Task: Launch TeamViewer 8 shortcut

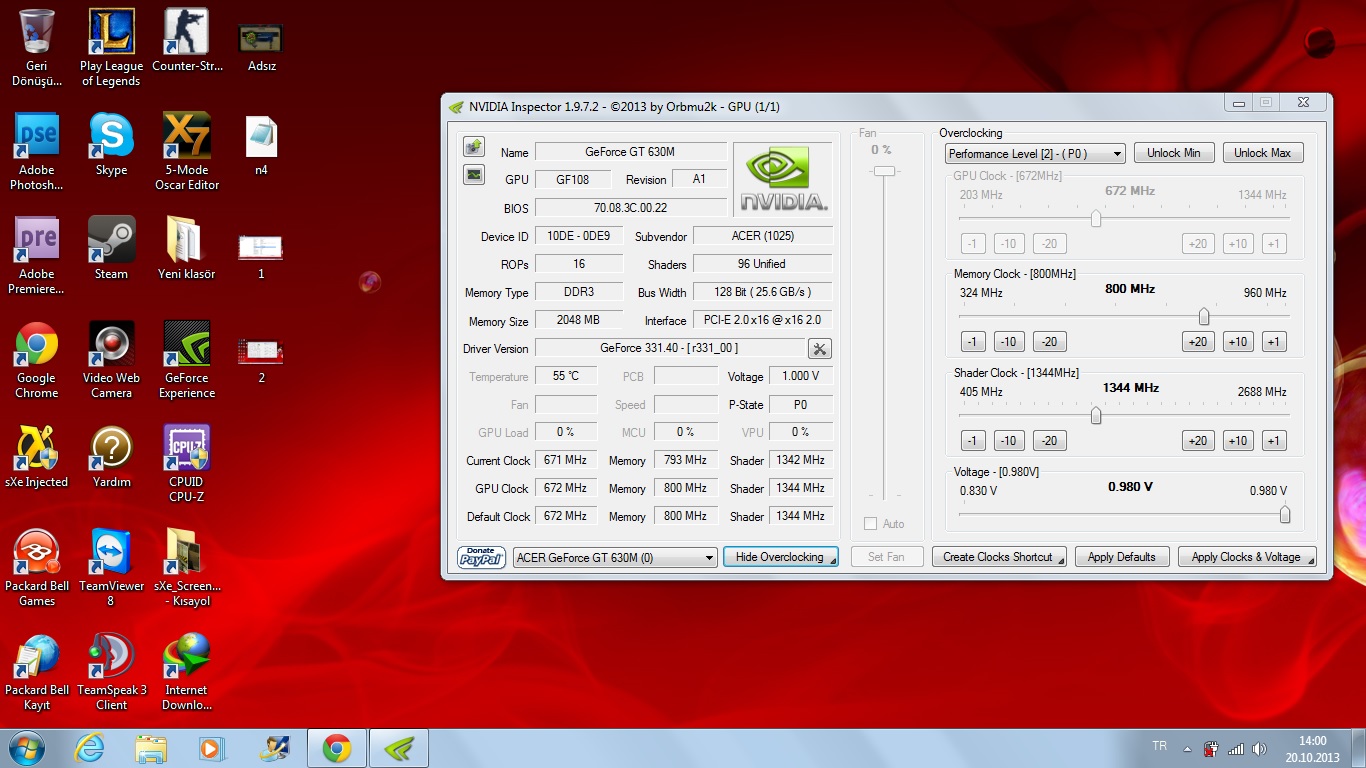Action: 111,567
